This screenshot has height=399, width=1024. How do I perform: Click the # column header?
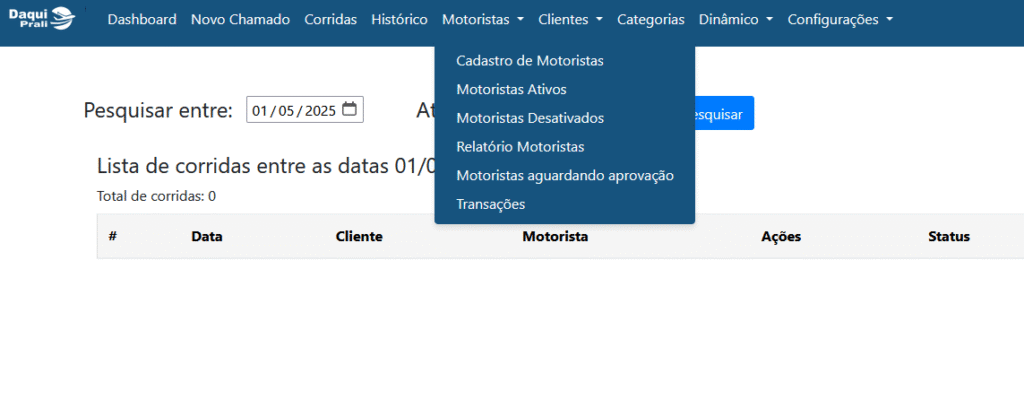[112, 236]
